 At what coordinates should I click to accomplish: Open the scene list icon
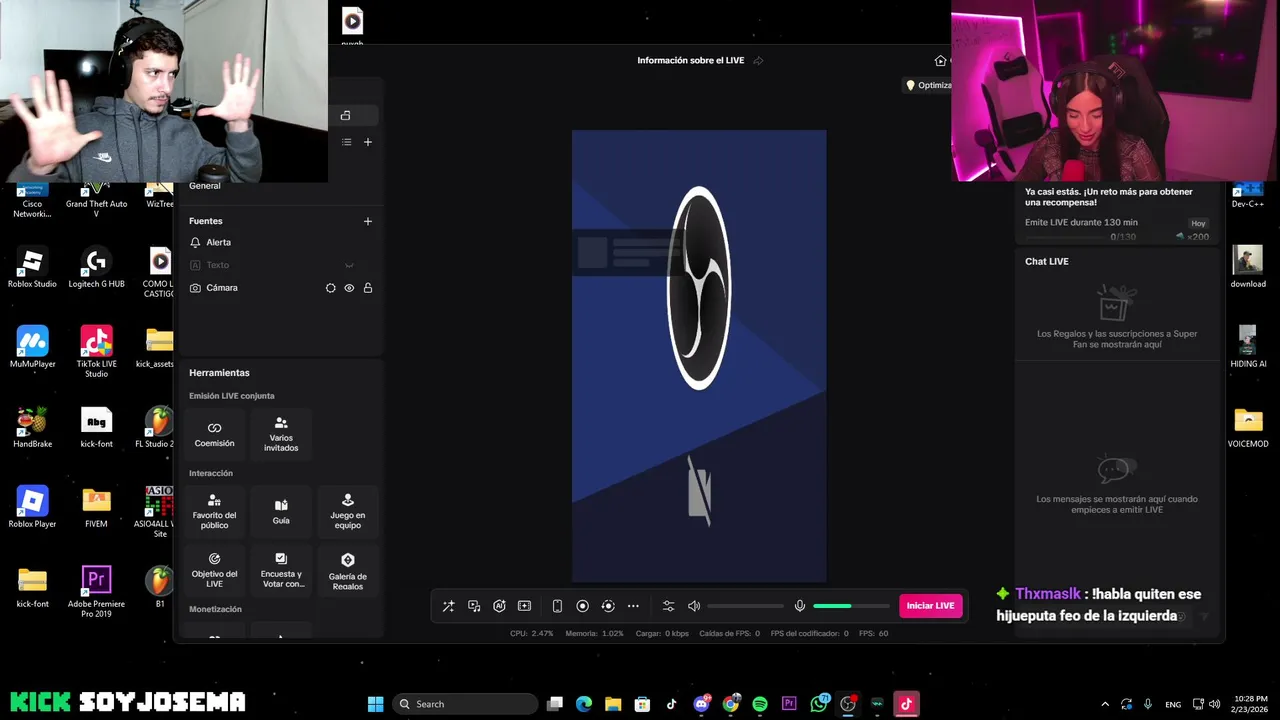point(346,142)
